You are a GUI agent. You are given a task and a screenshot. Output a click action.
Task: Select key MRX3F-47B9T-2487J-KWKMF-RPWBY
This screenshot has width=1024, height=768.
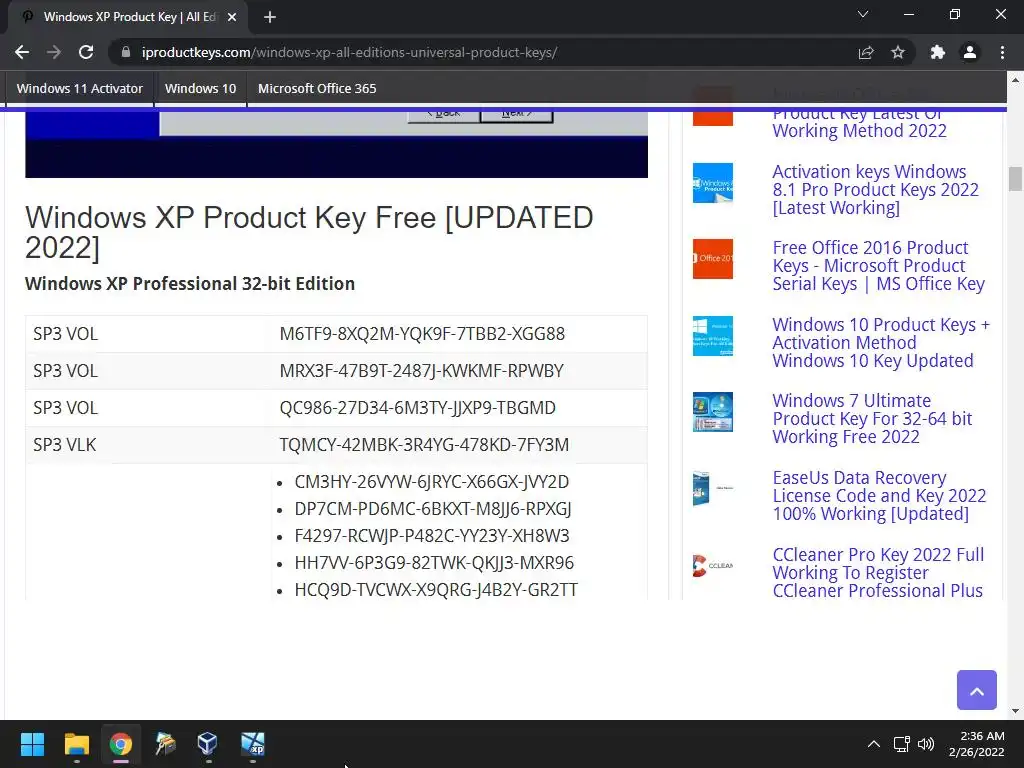[x=421, y=371]
